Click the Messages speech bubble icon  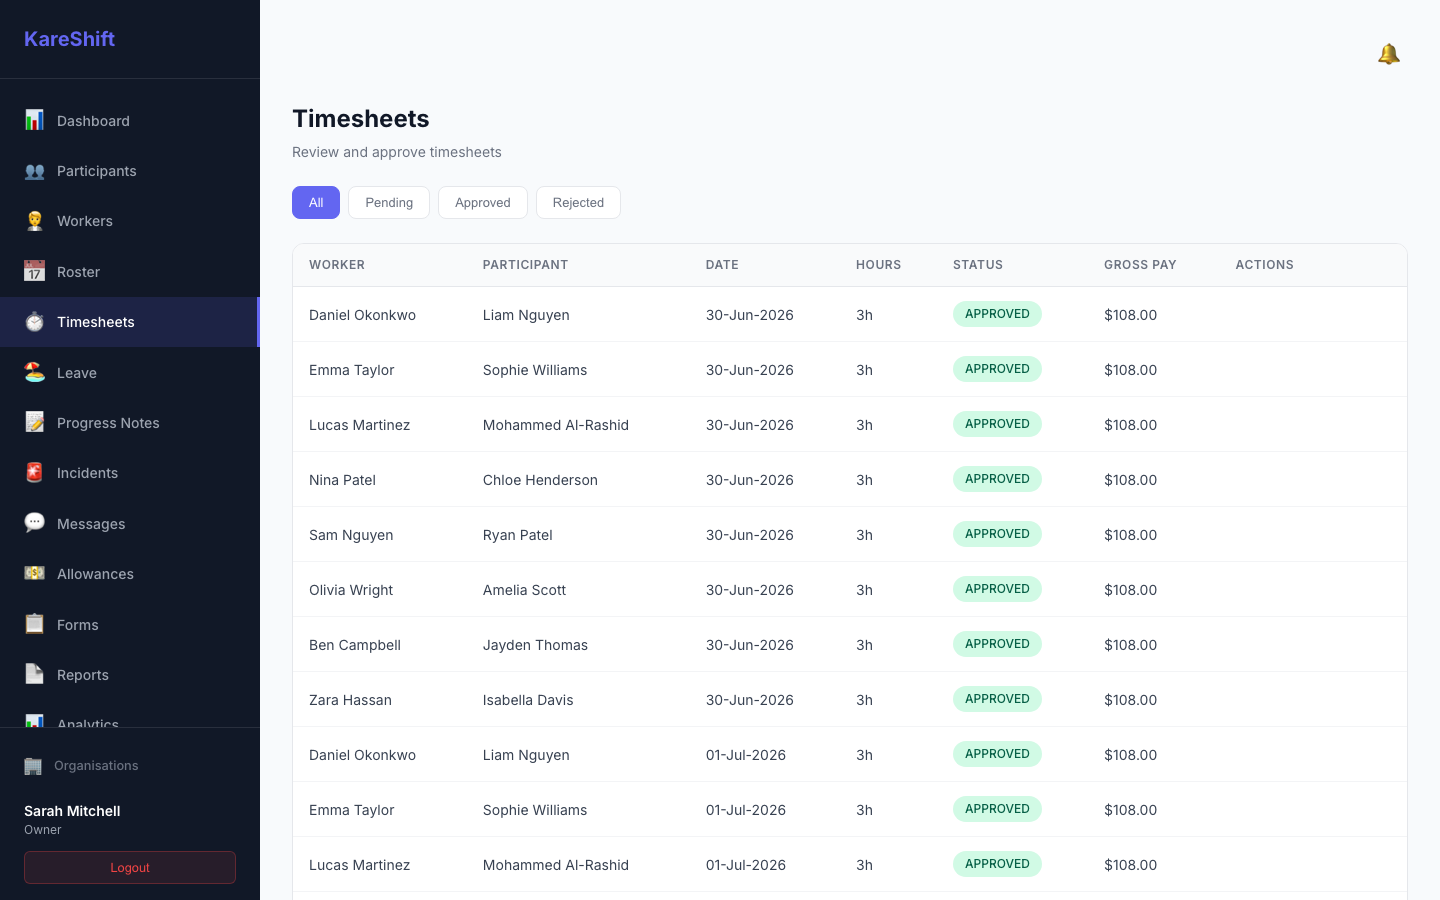click(34, 523)
